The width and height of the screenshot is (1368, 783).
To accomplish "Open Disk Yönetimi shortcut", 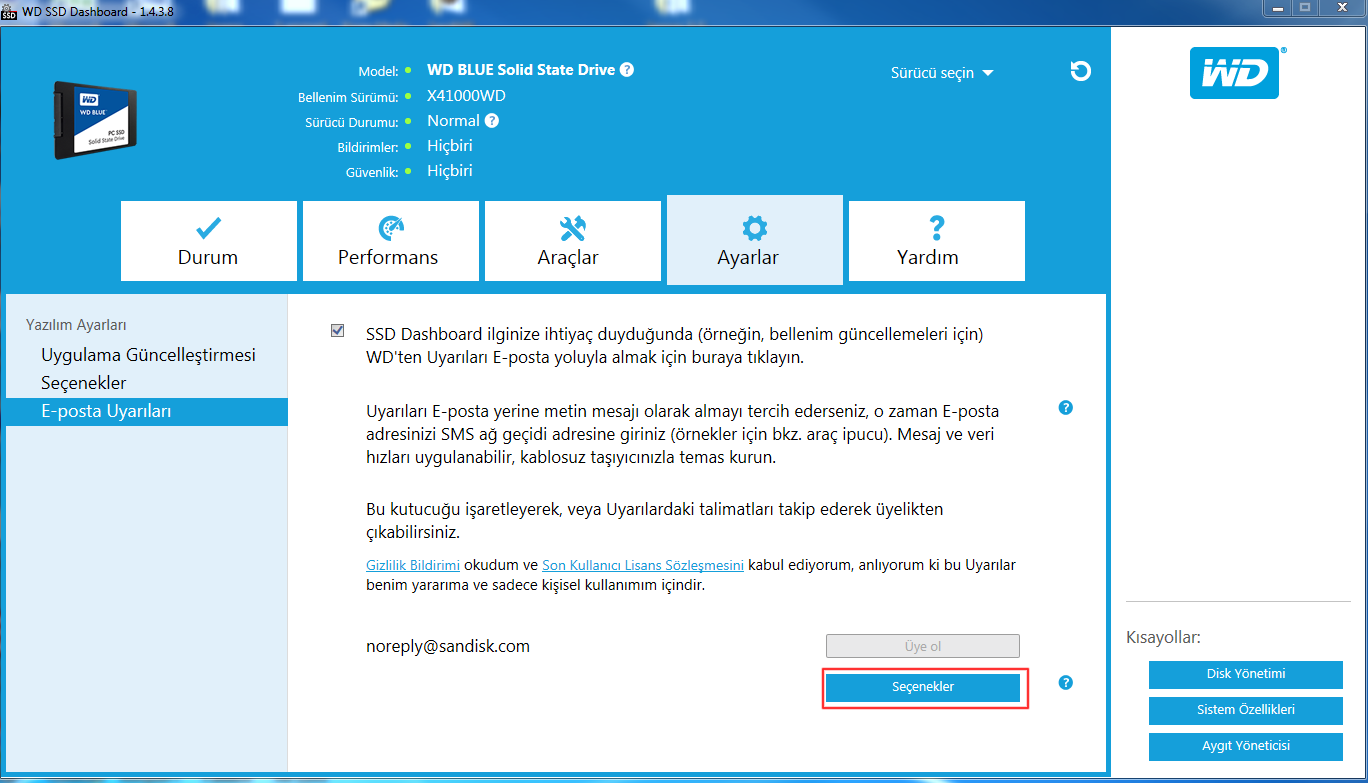I will (1246, 674).
